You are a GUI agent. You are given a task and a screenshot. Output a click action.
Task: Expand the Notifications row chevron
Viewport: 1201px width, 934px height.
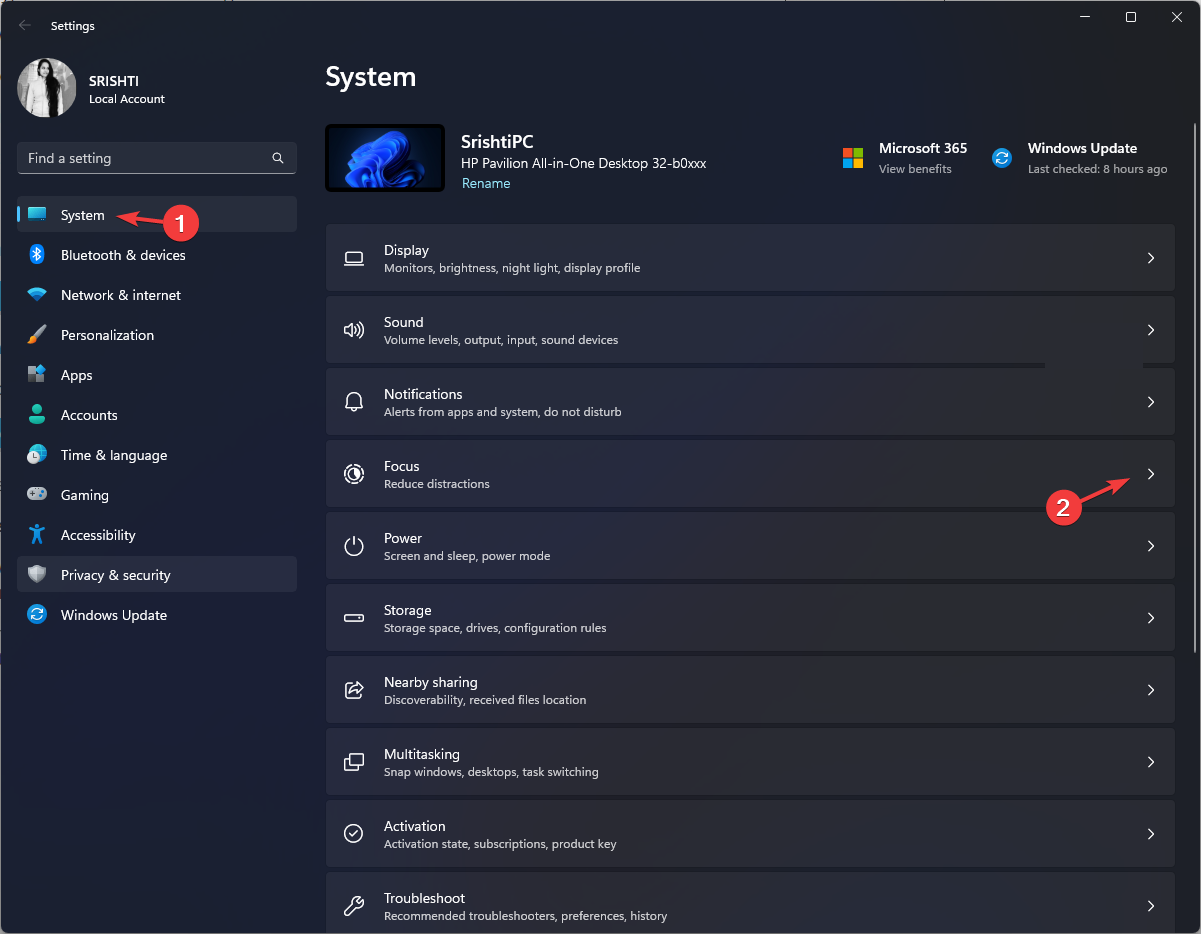tap(1151, 402)
